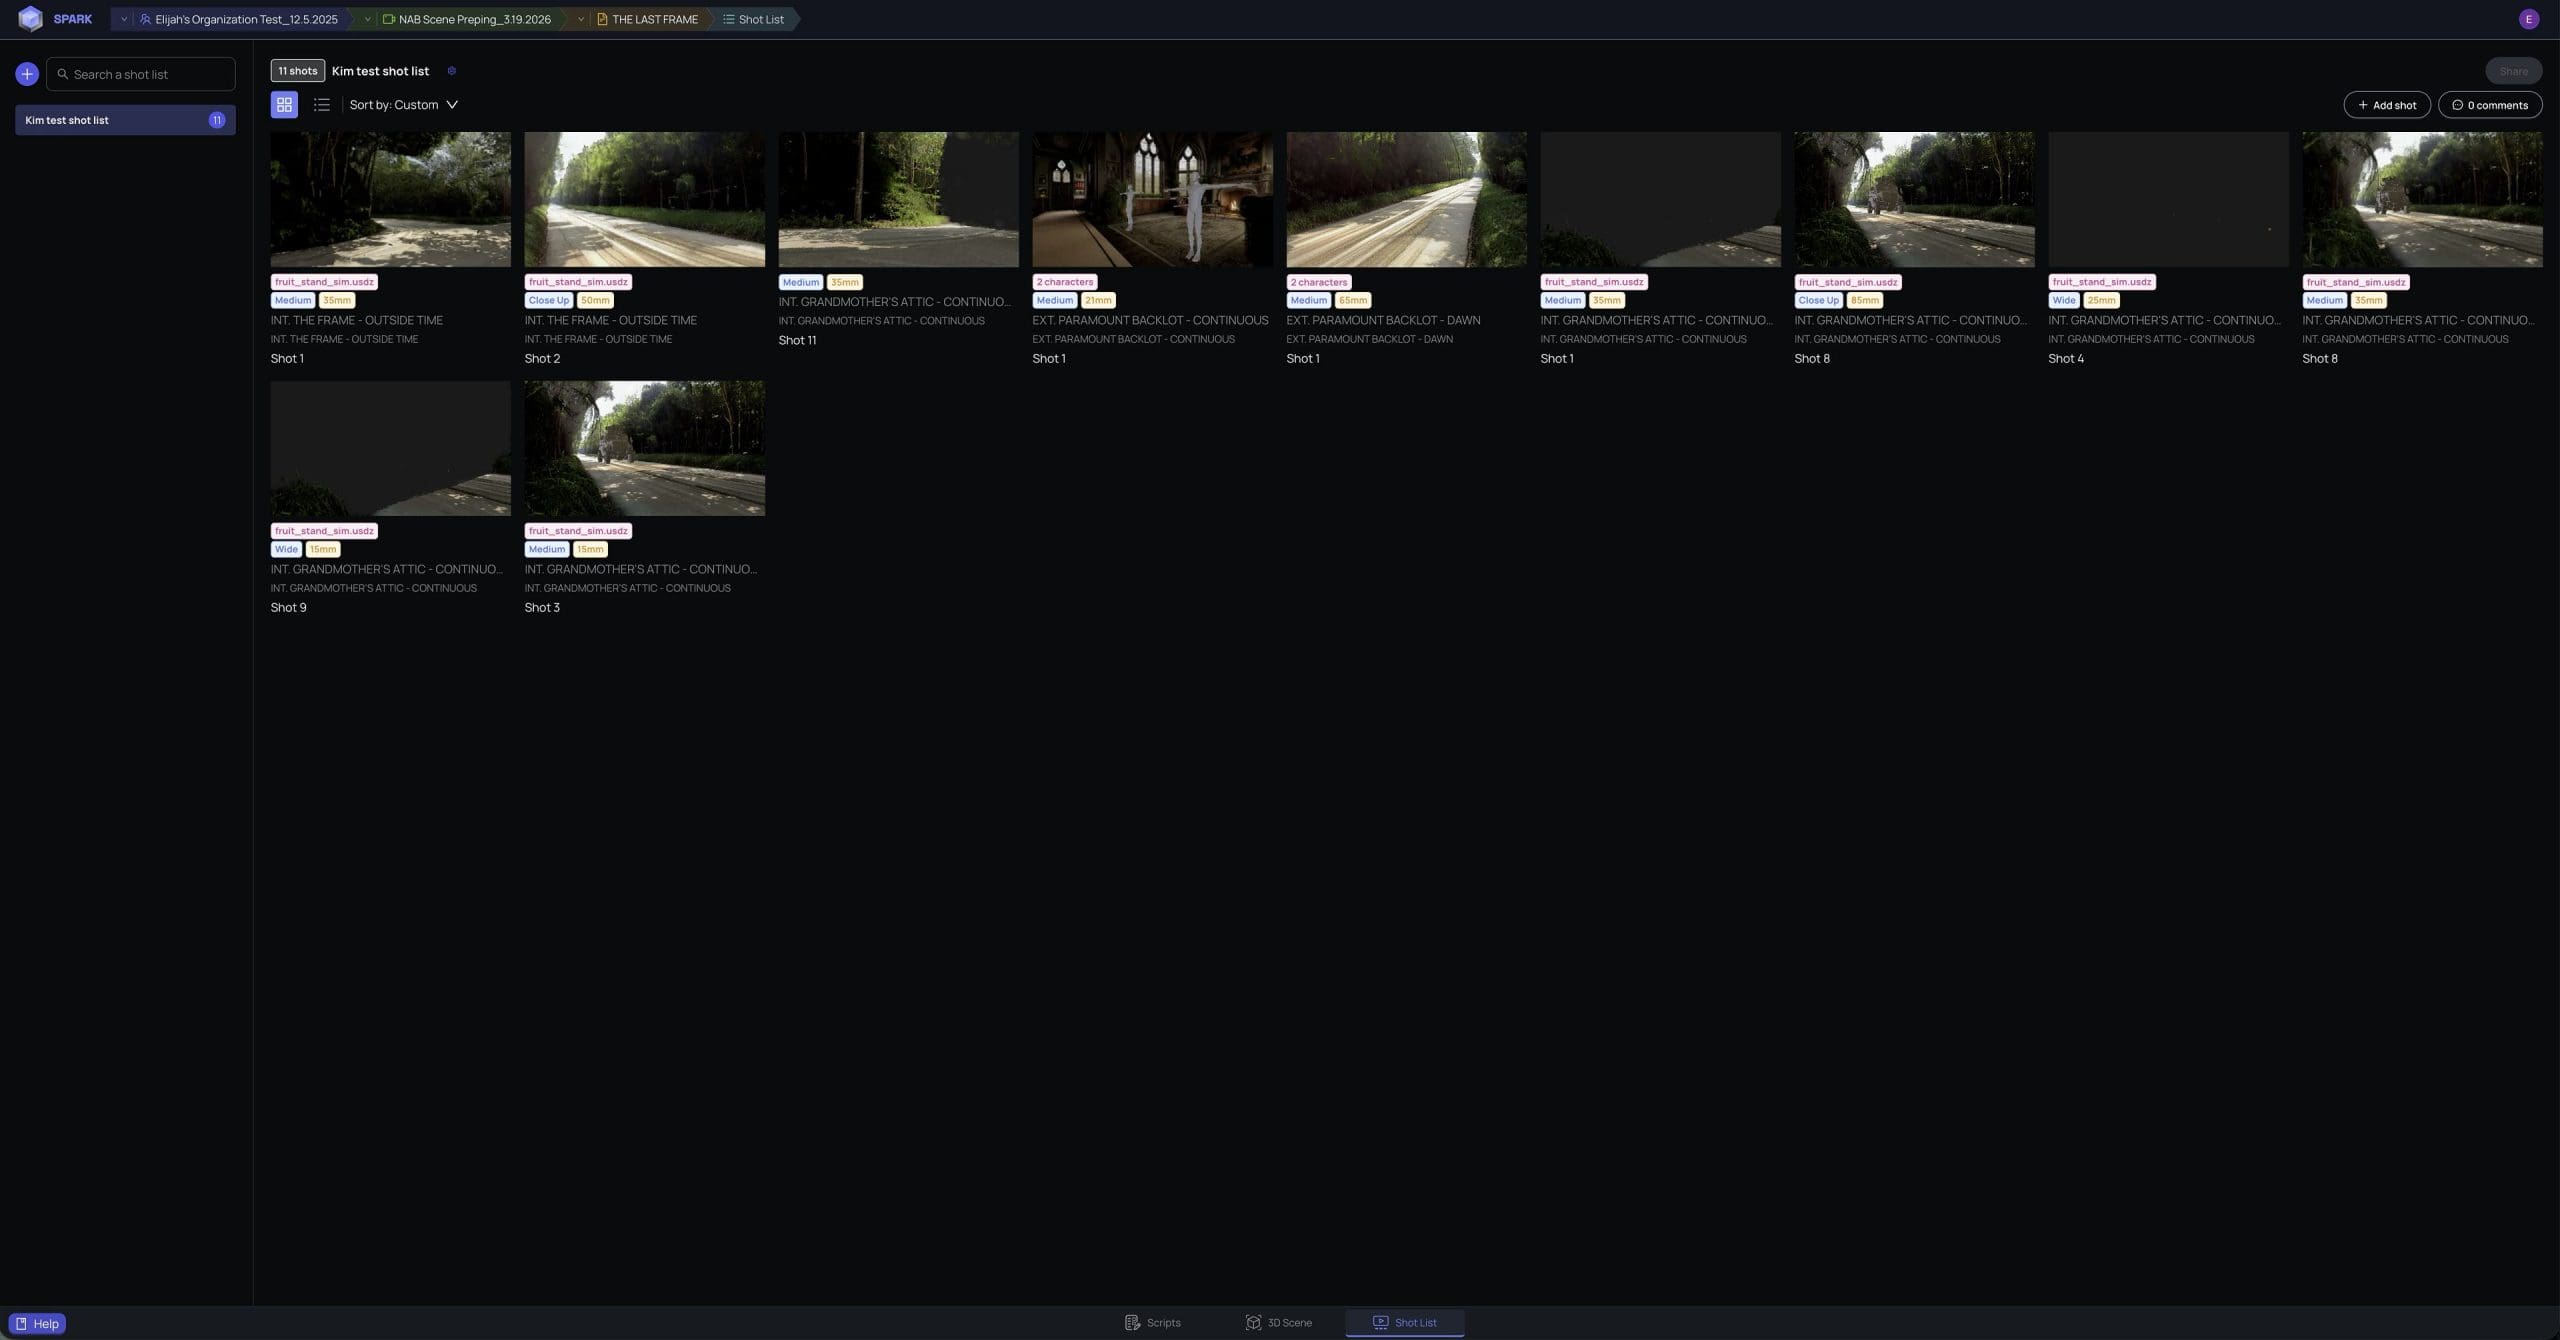Select the grid view layout icon

[284, 104]
